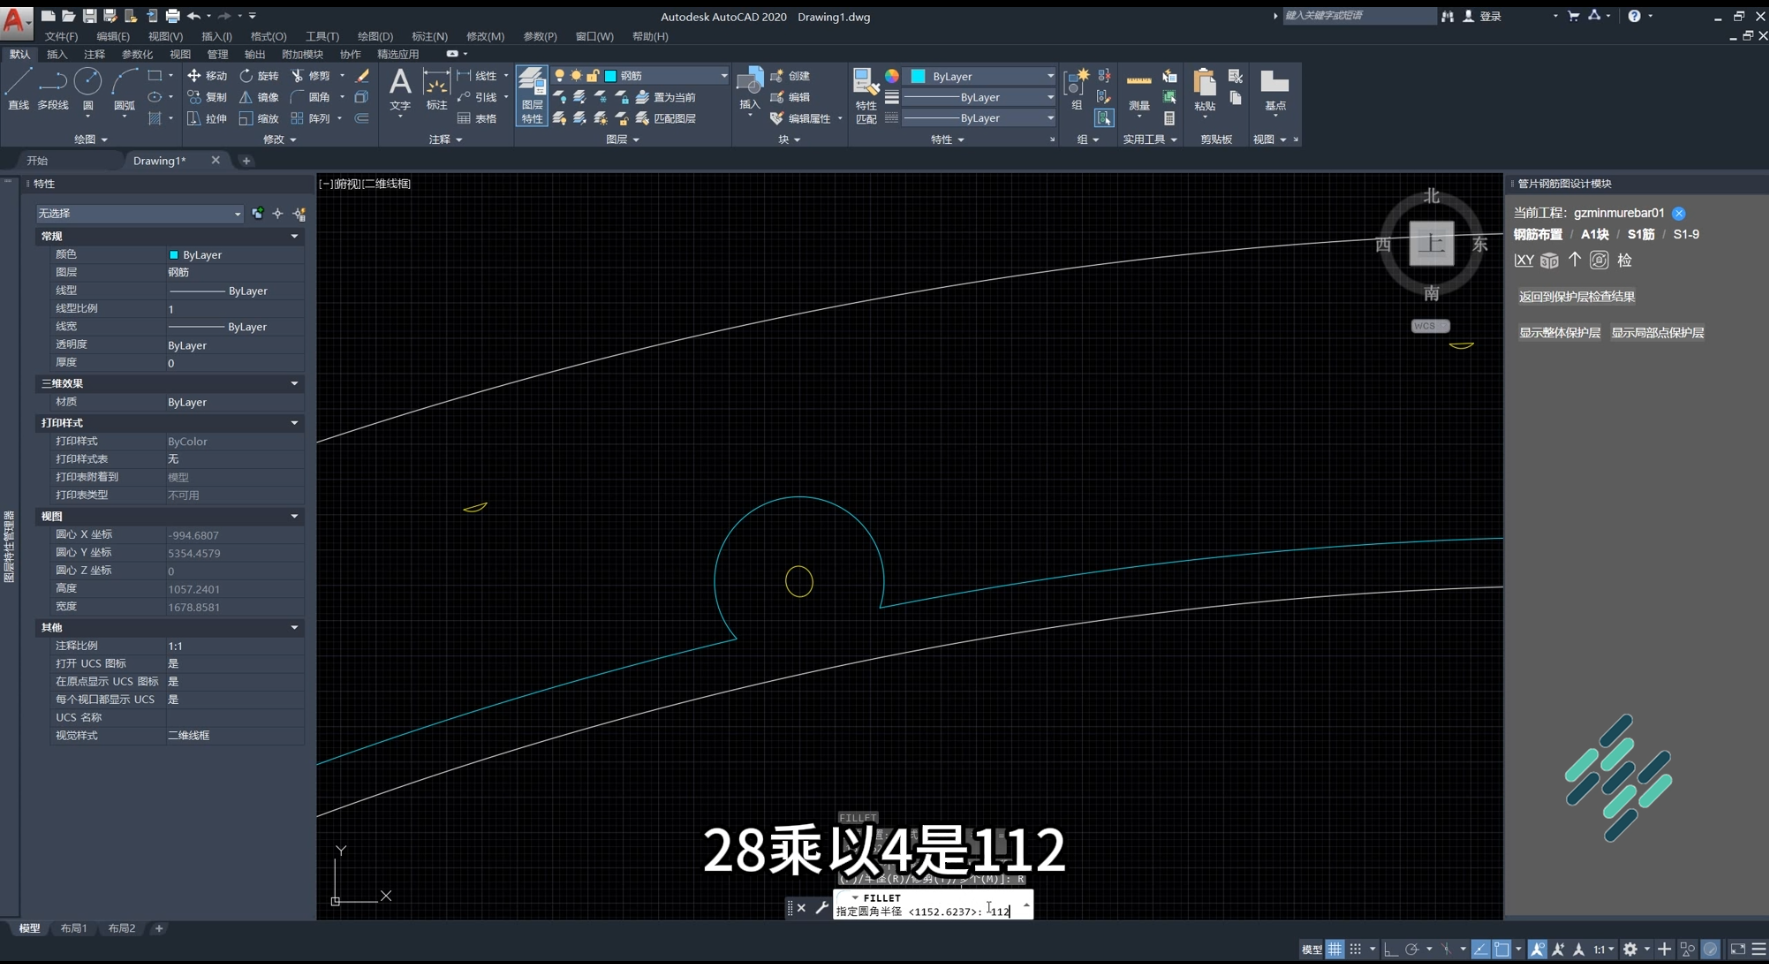Viewport: 1769px width, 964px height.
Task: Select the Dimension (标注) tool
Action: [x=437, y=90]
